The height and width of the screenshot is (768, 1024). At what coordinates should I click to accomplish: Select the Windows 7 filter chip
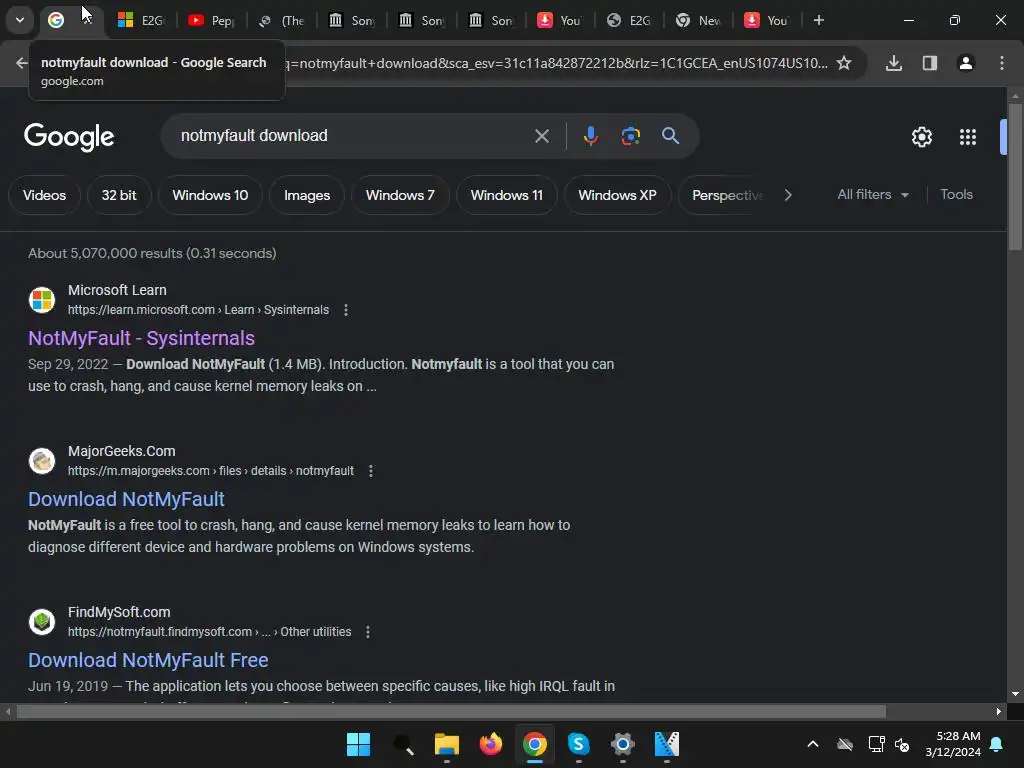click(x=400, y=195)
